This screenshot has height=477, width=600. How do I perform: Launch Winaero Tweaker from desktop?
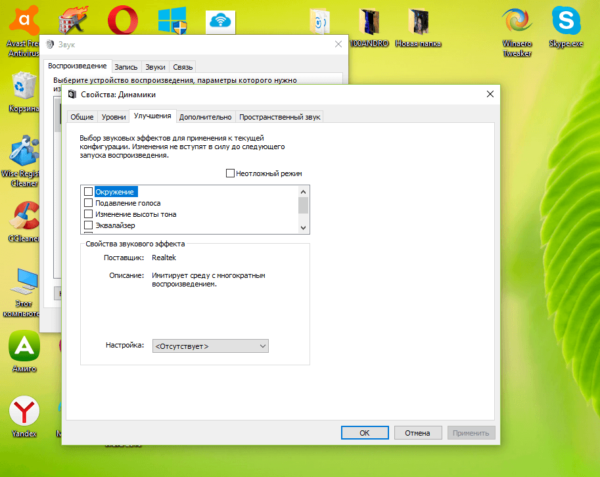517,31
